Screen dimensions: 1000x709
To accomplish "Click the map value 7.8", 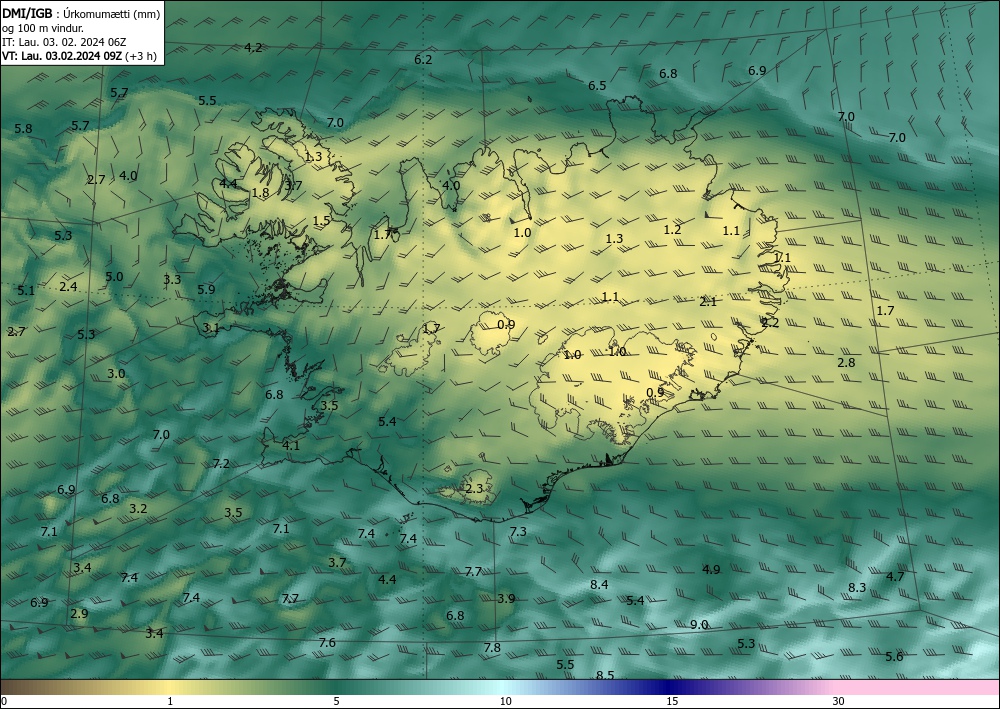I will coord(492,647).
